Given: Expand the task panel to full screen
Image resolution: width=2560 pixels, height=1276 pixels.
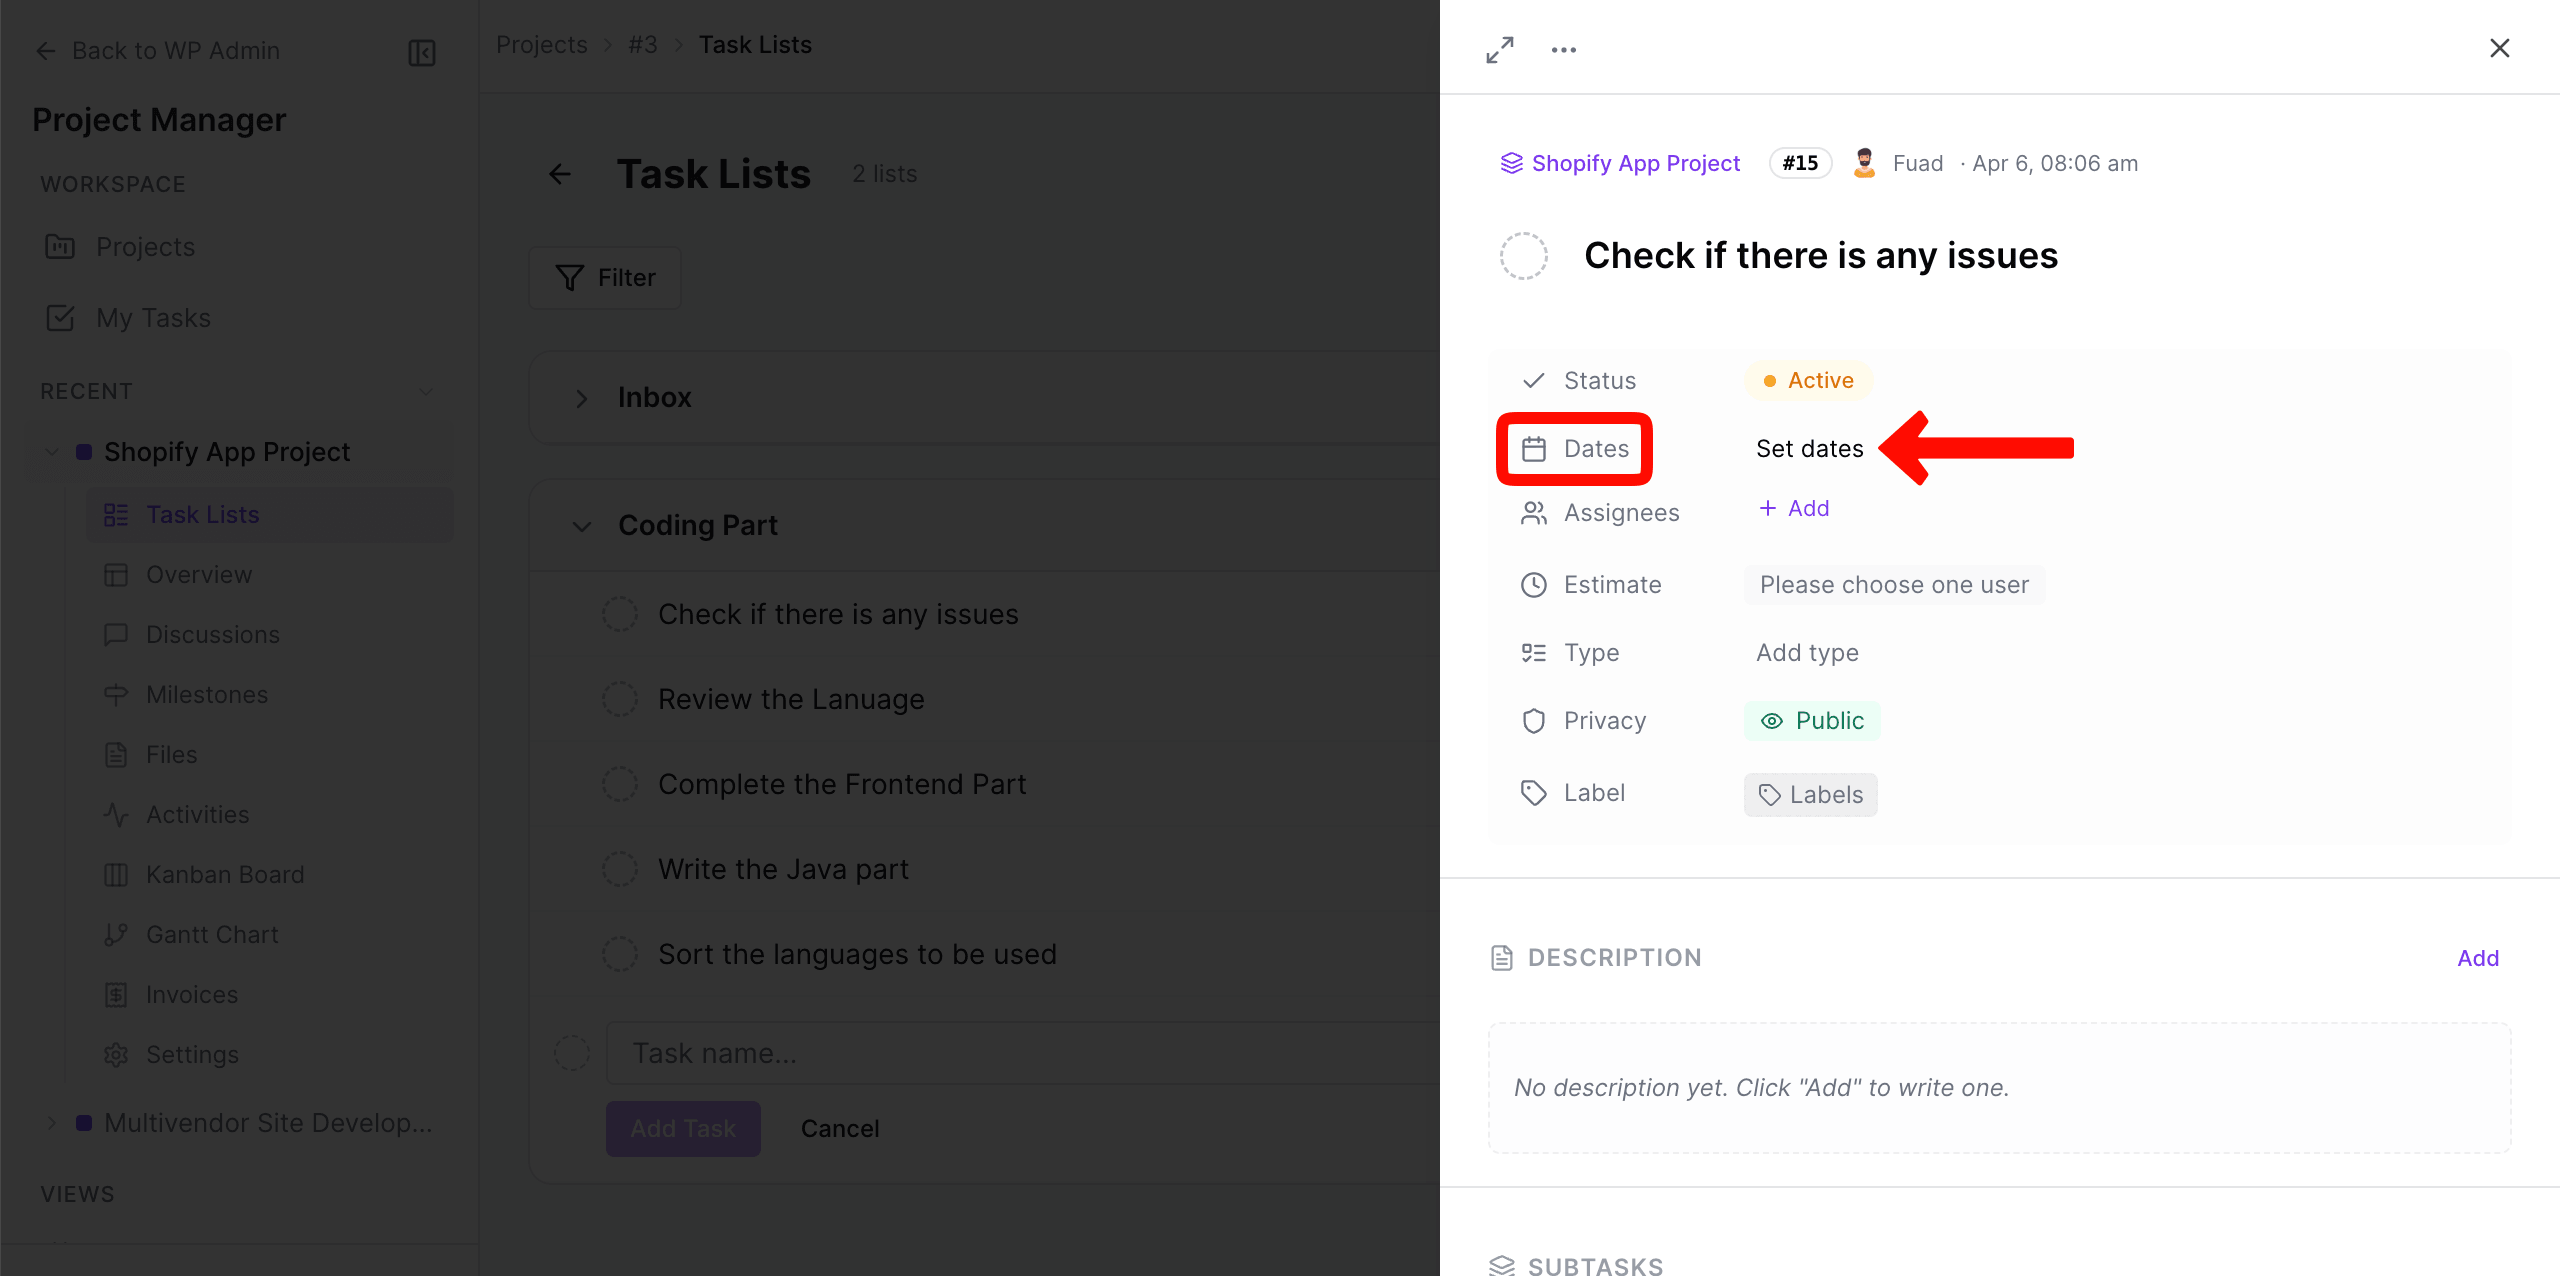Looking at the screenshot, I should (1499, 50).
